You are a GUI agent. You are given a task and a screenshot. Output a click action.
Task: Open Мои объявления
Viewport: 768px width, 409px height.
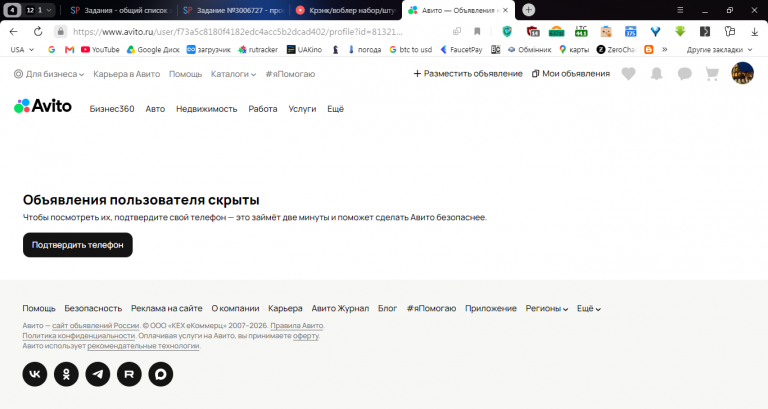click(571, 73)
